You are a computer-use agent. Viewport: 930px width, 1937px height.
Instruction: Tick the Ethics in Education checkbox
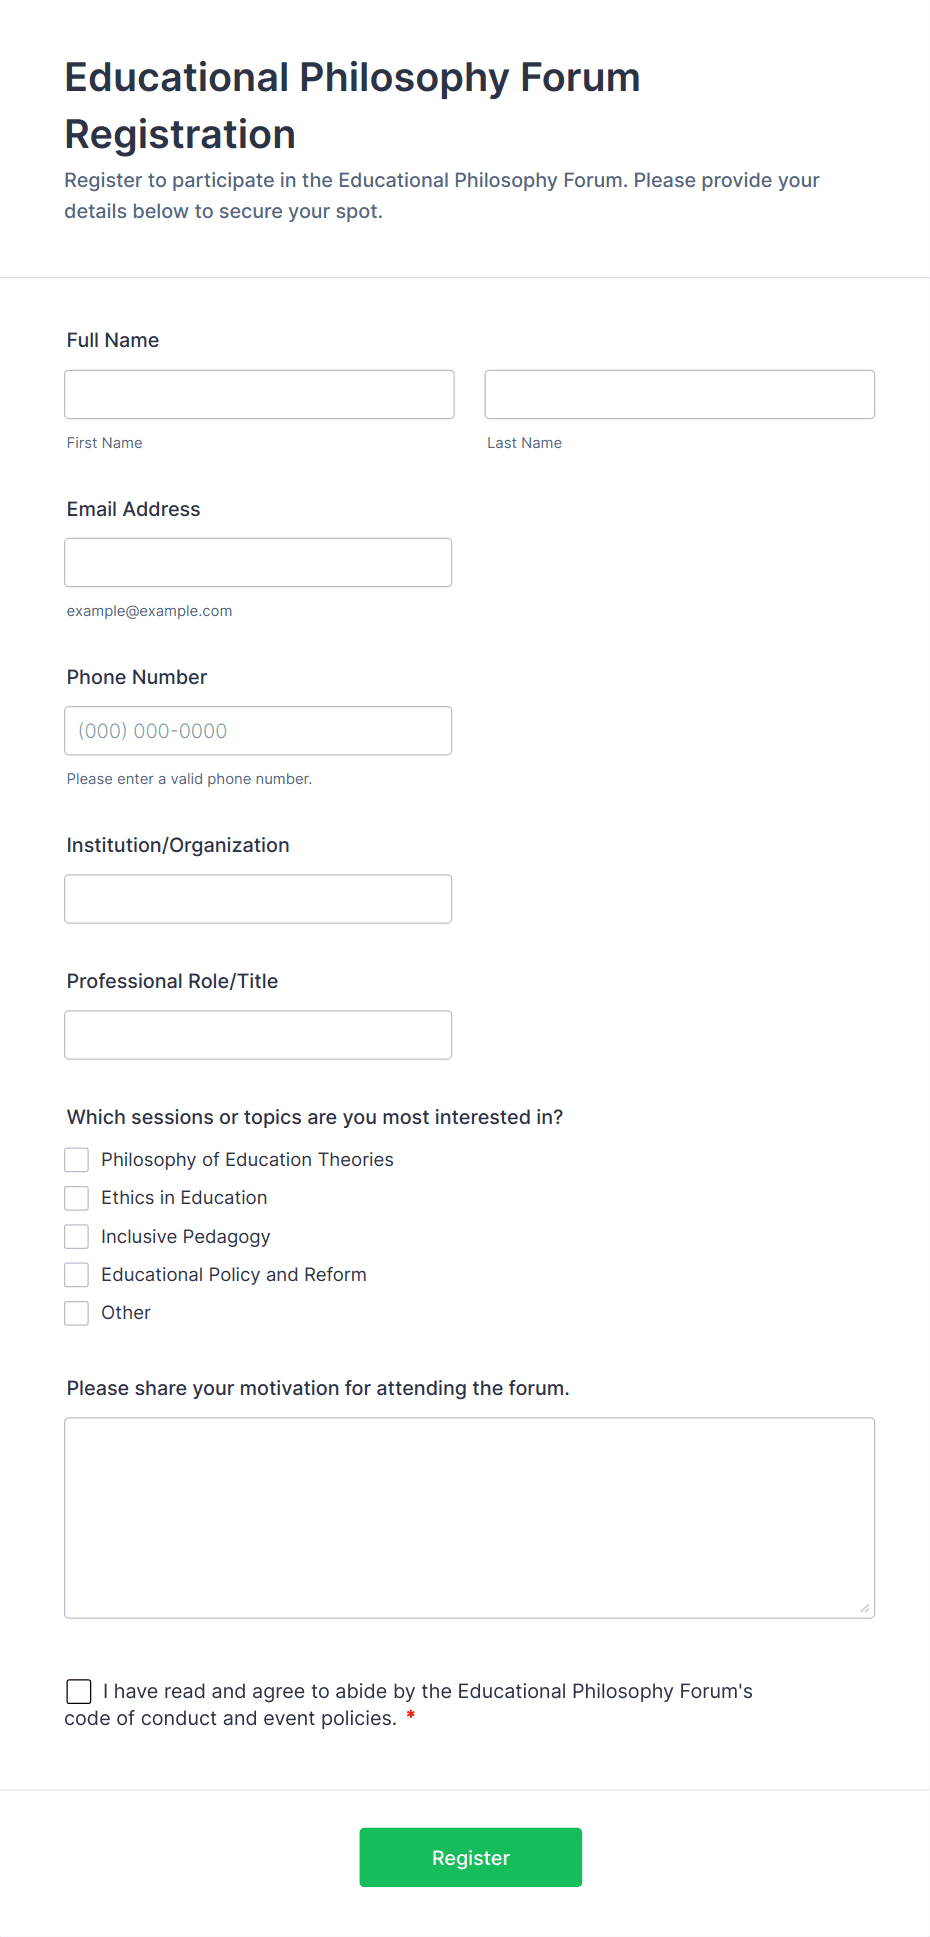click(77, 1198)
